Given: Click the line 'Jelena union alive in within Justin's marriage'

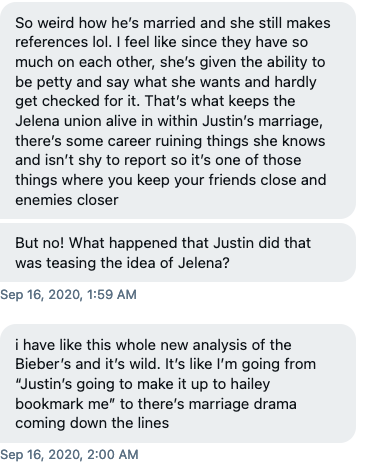Looking at the screenshot, I should click(169, 121).
